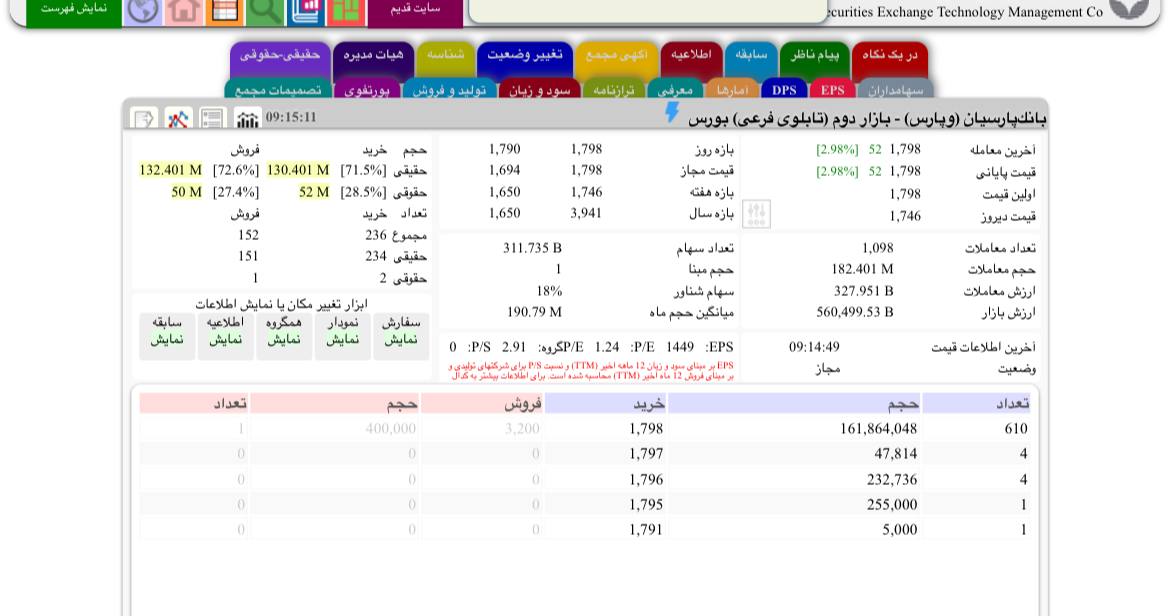The height and width of the screenshot is (616, 1170).
Task: Click the پیام ناظر tab button
Action: click(814, 55)
